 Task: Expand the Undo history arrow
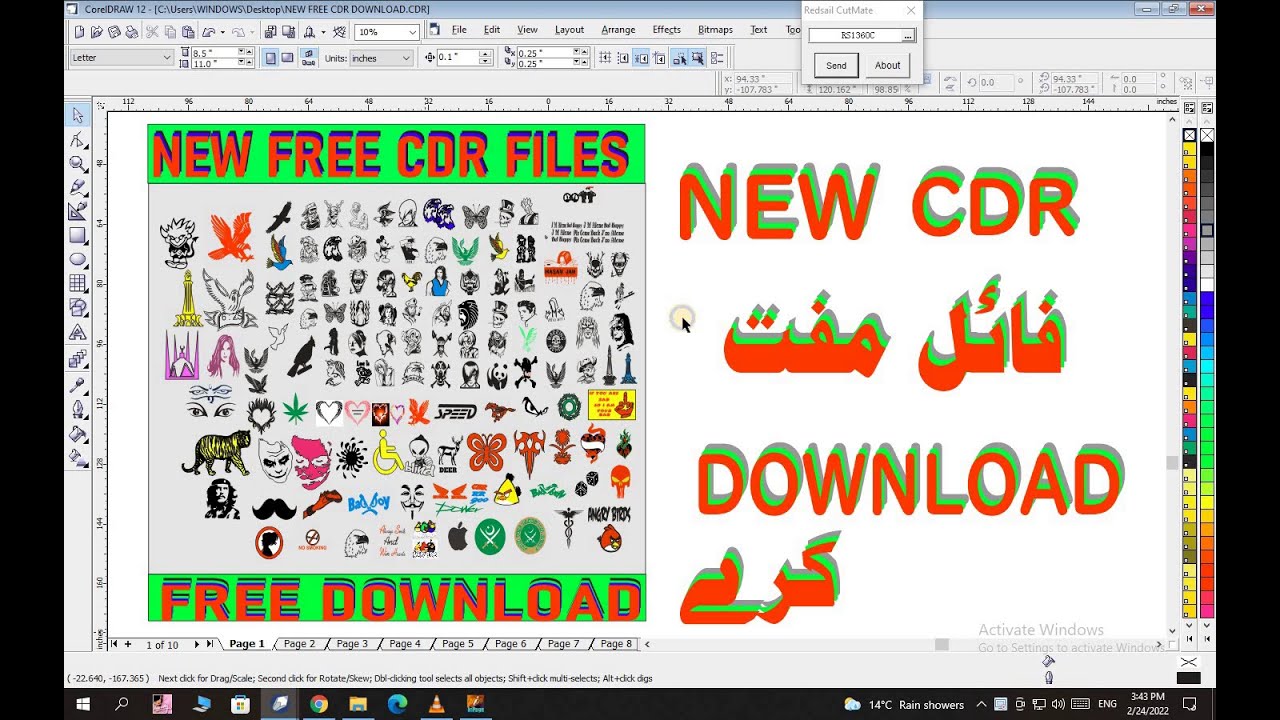(x=222, y=32)
